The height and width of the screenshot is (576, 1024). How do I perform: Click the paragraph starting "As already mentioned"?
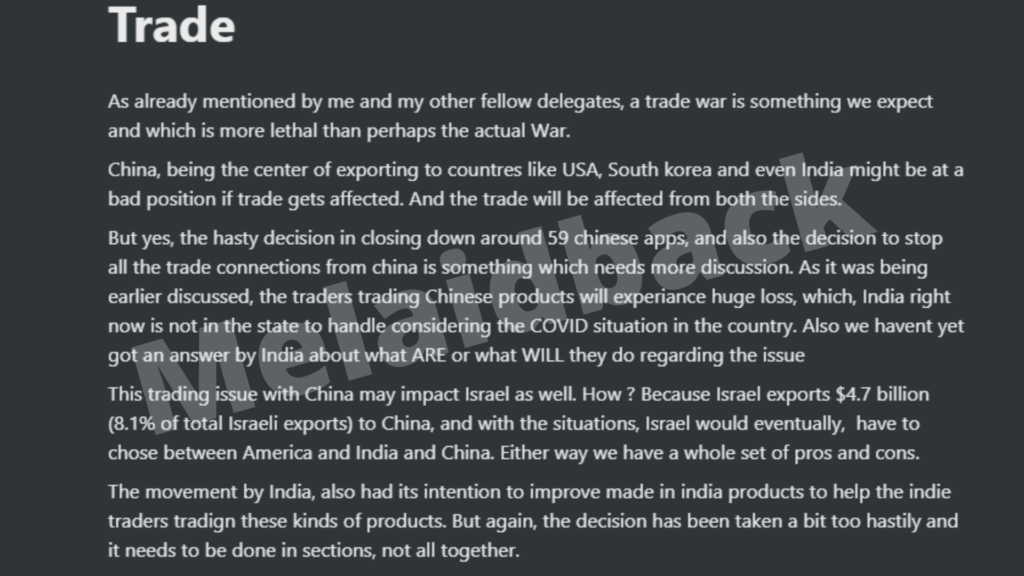[520, 116]
